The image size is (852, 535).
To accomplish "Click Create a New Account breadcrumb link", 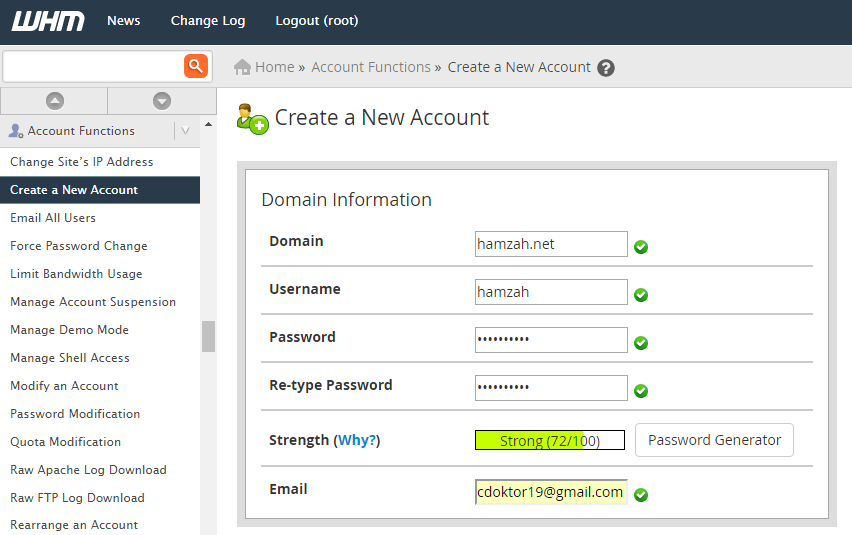I will tap(519, 67).
